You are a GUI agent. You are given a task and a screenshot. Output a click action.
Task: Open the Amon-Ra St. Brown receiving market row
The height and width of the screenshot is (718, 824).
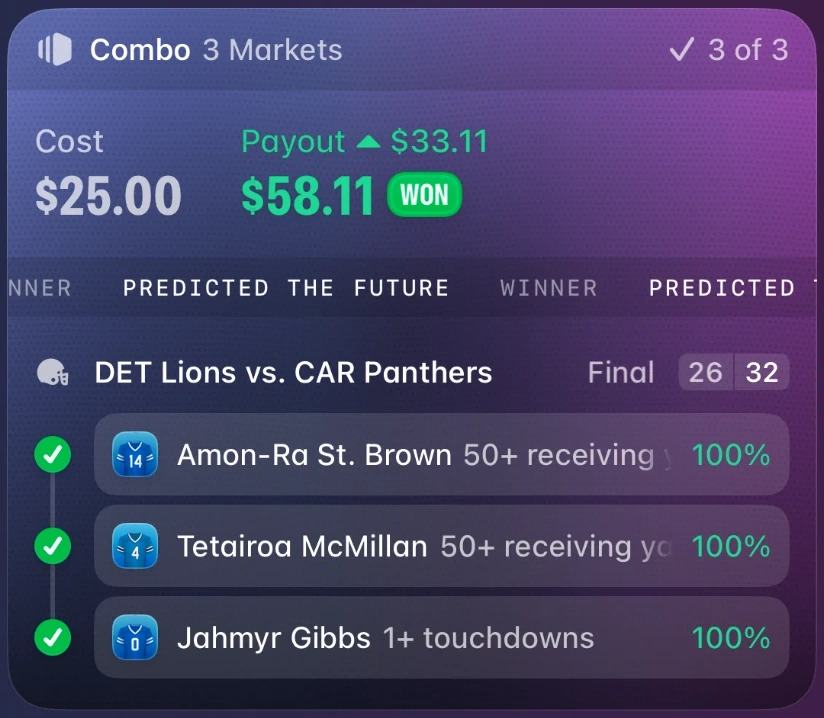pyautogui.click(x=441, y=454)
